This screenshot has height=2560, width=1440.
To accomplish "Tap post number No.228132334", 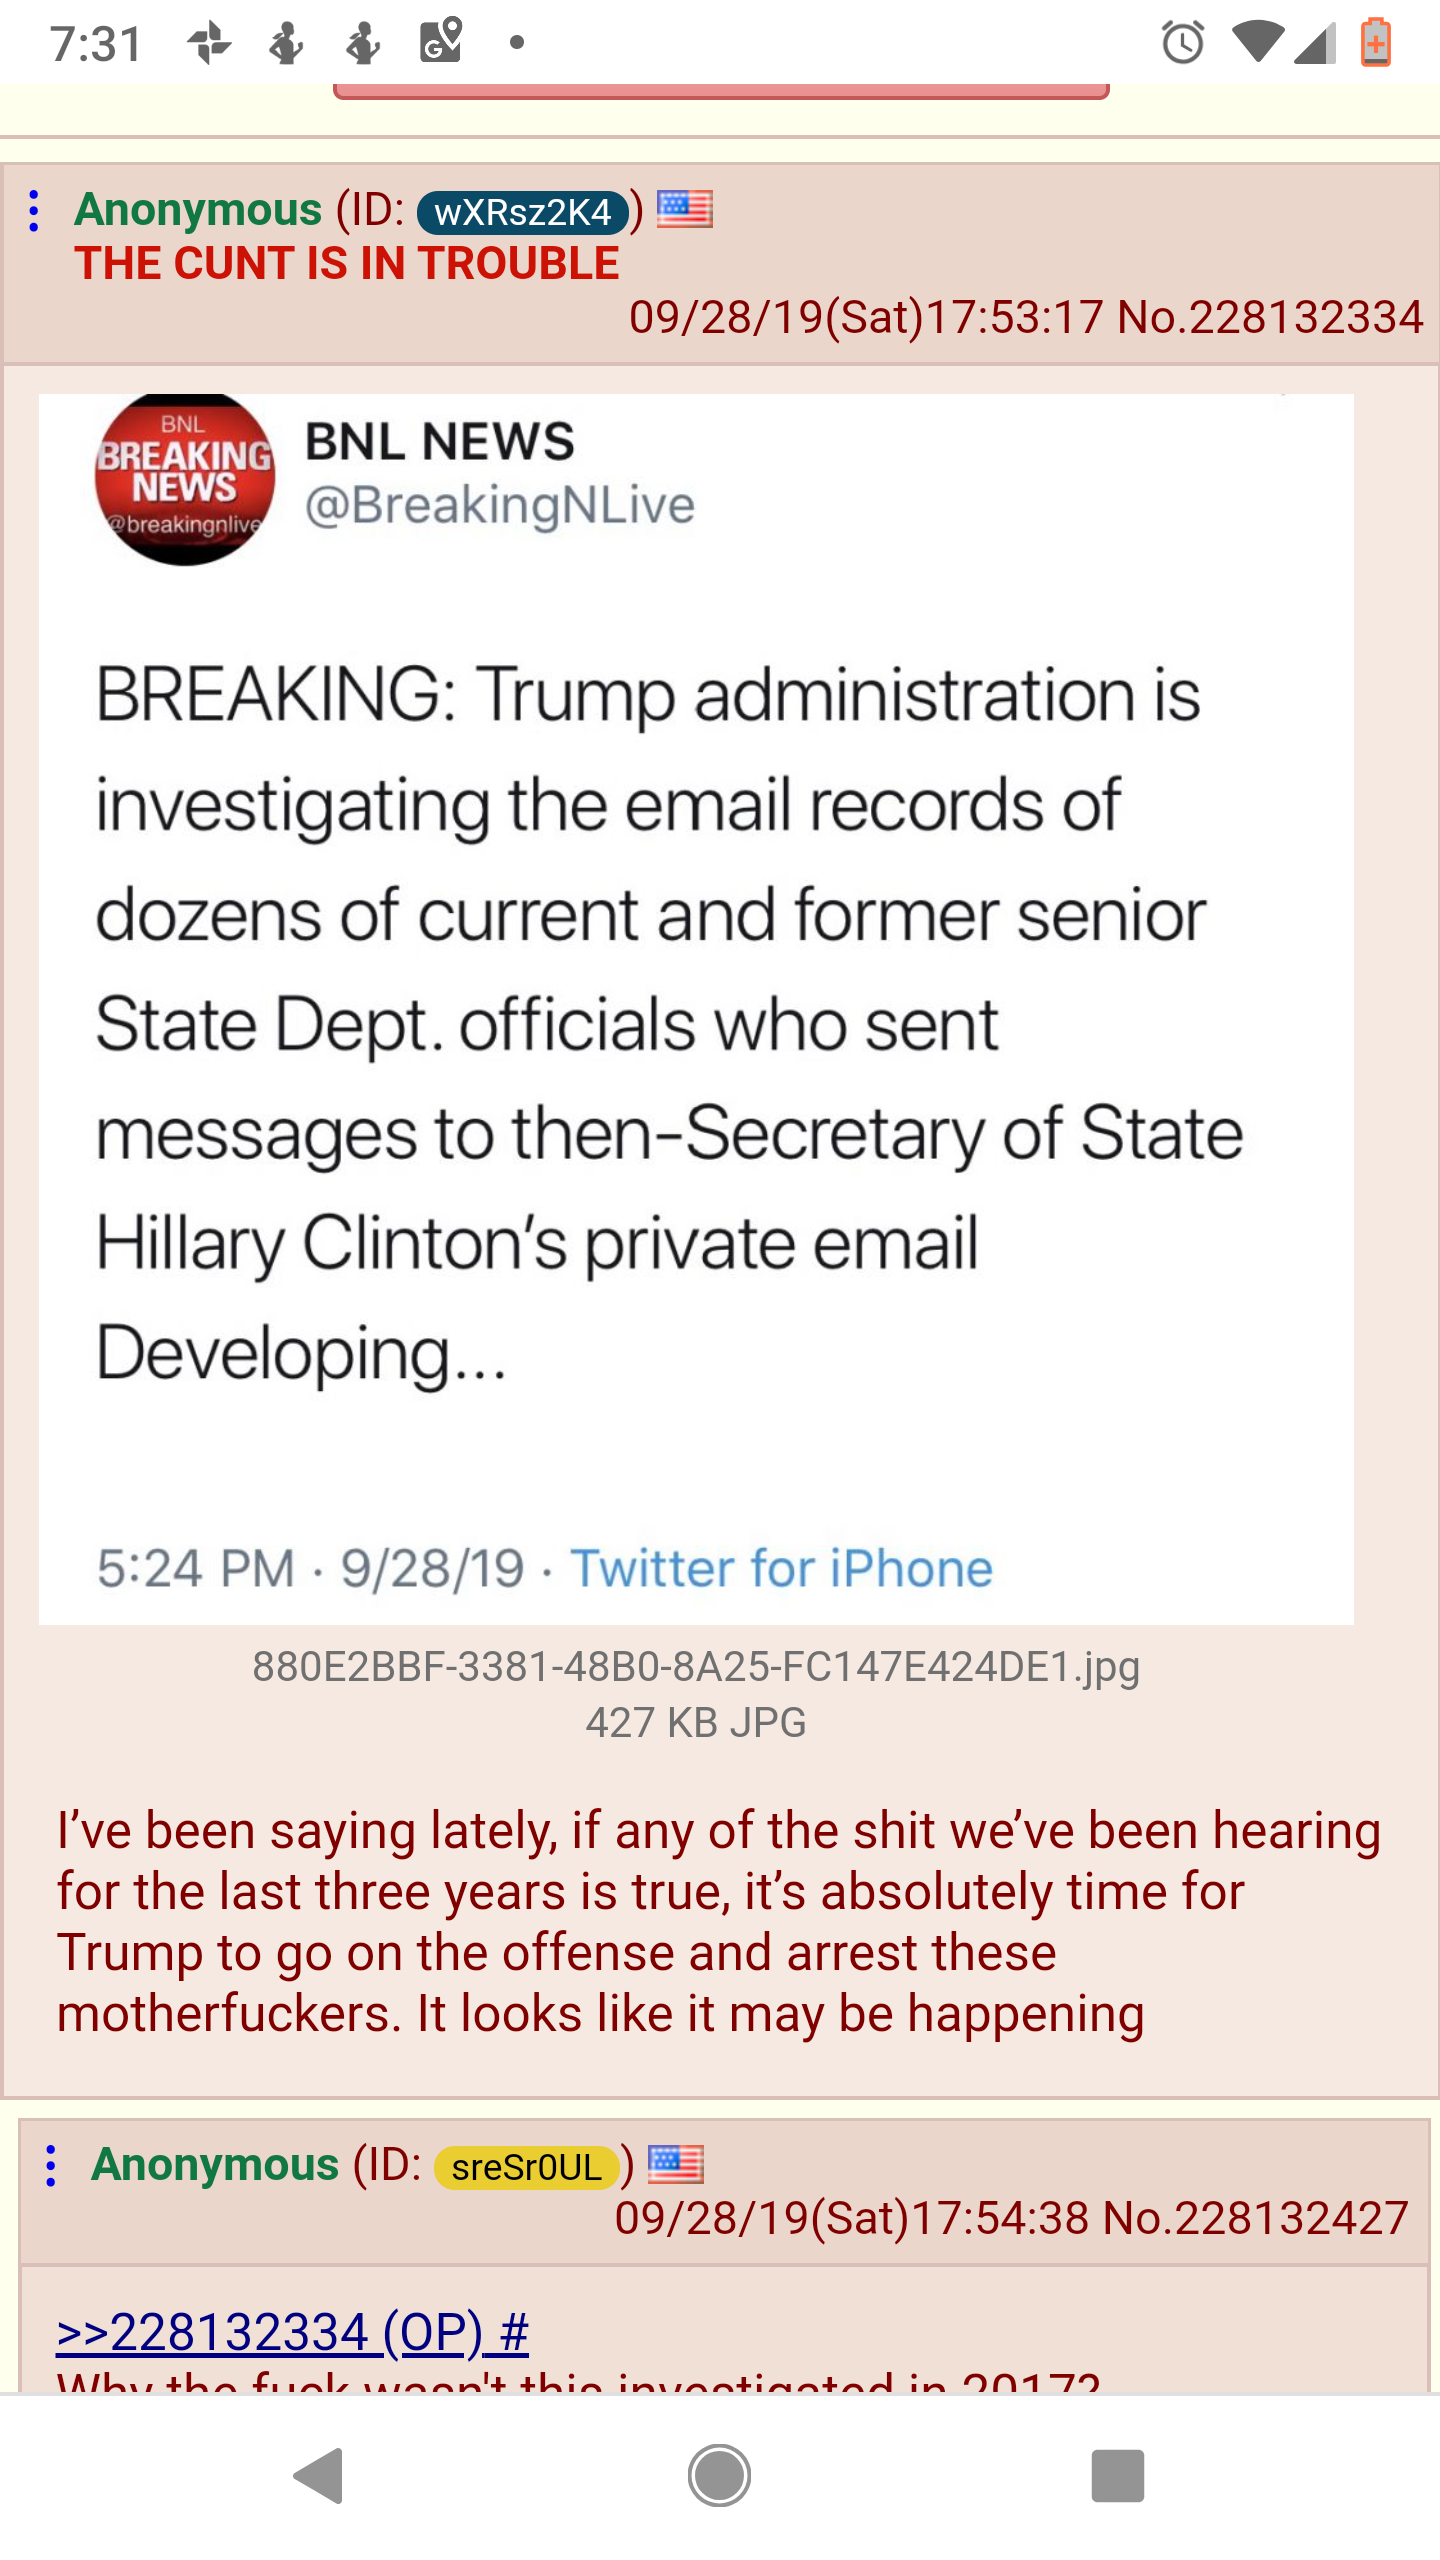I will pos(1269,317).
